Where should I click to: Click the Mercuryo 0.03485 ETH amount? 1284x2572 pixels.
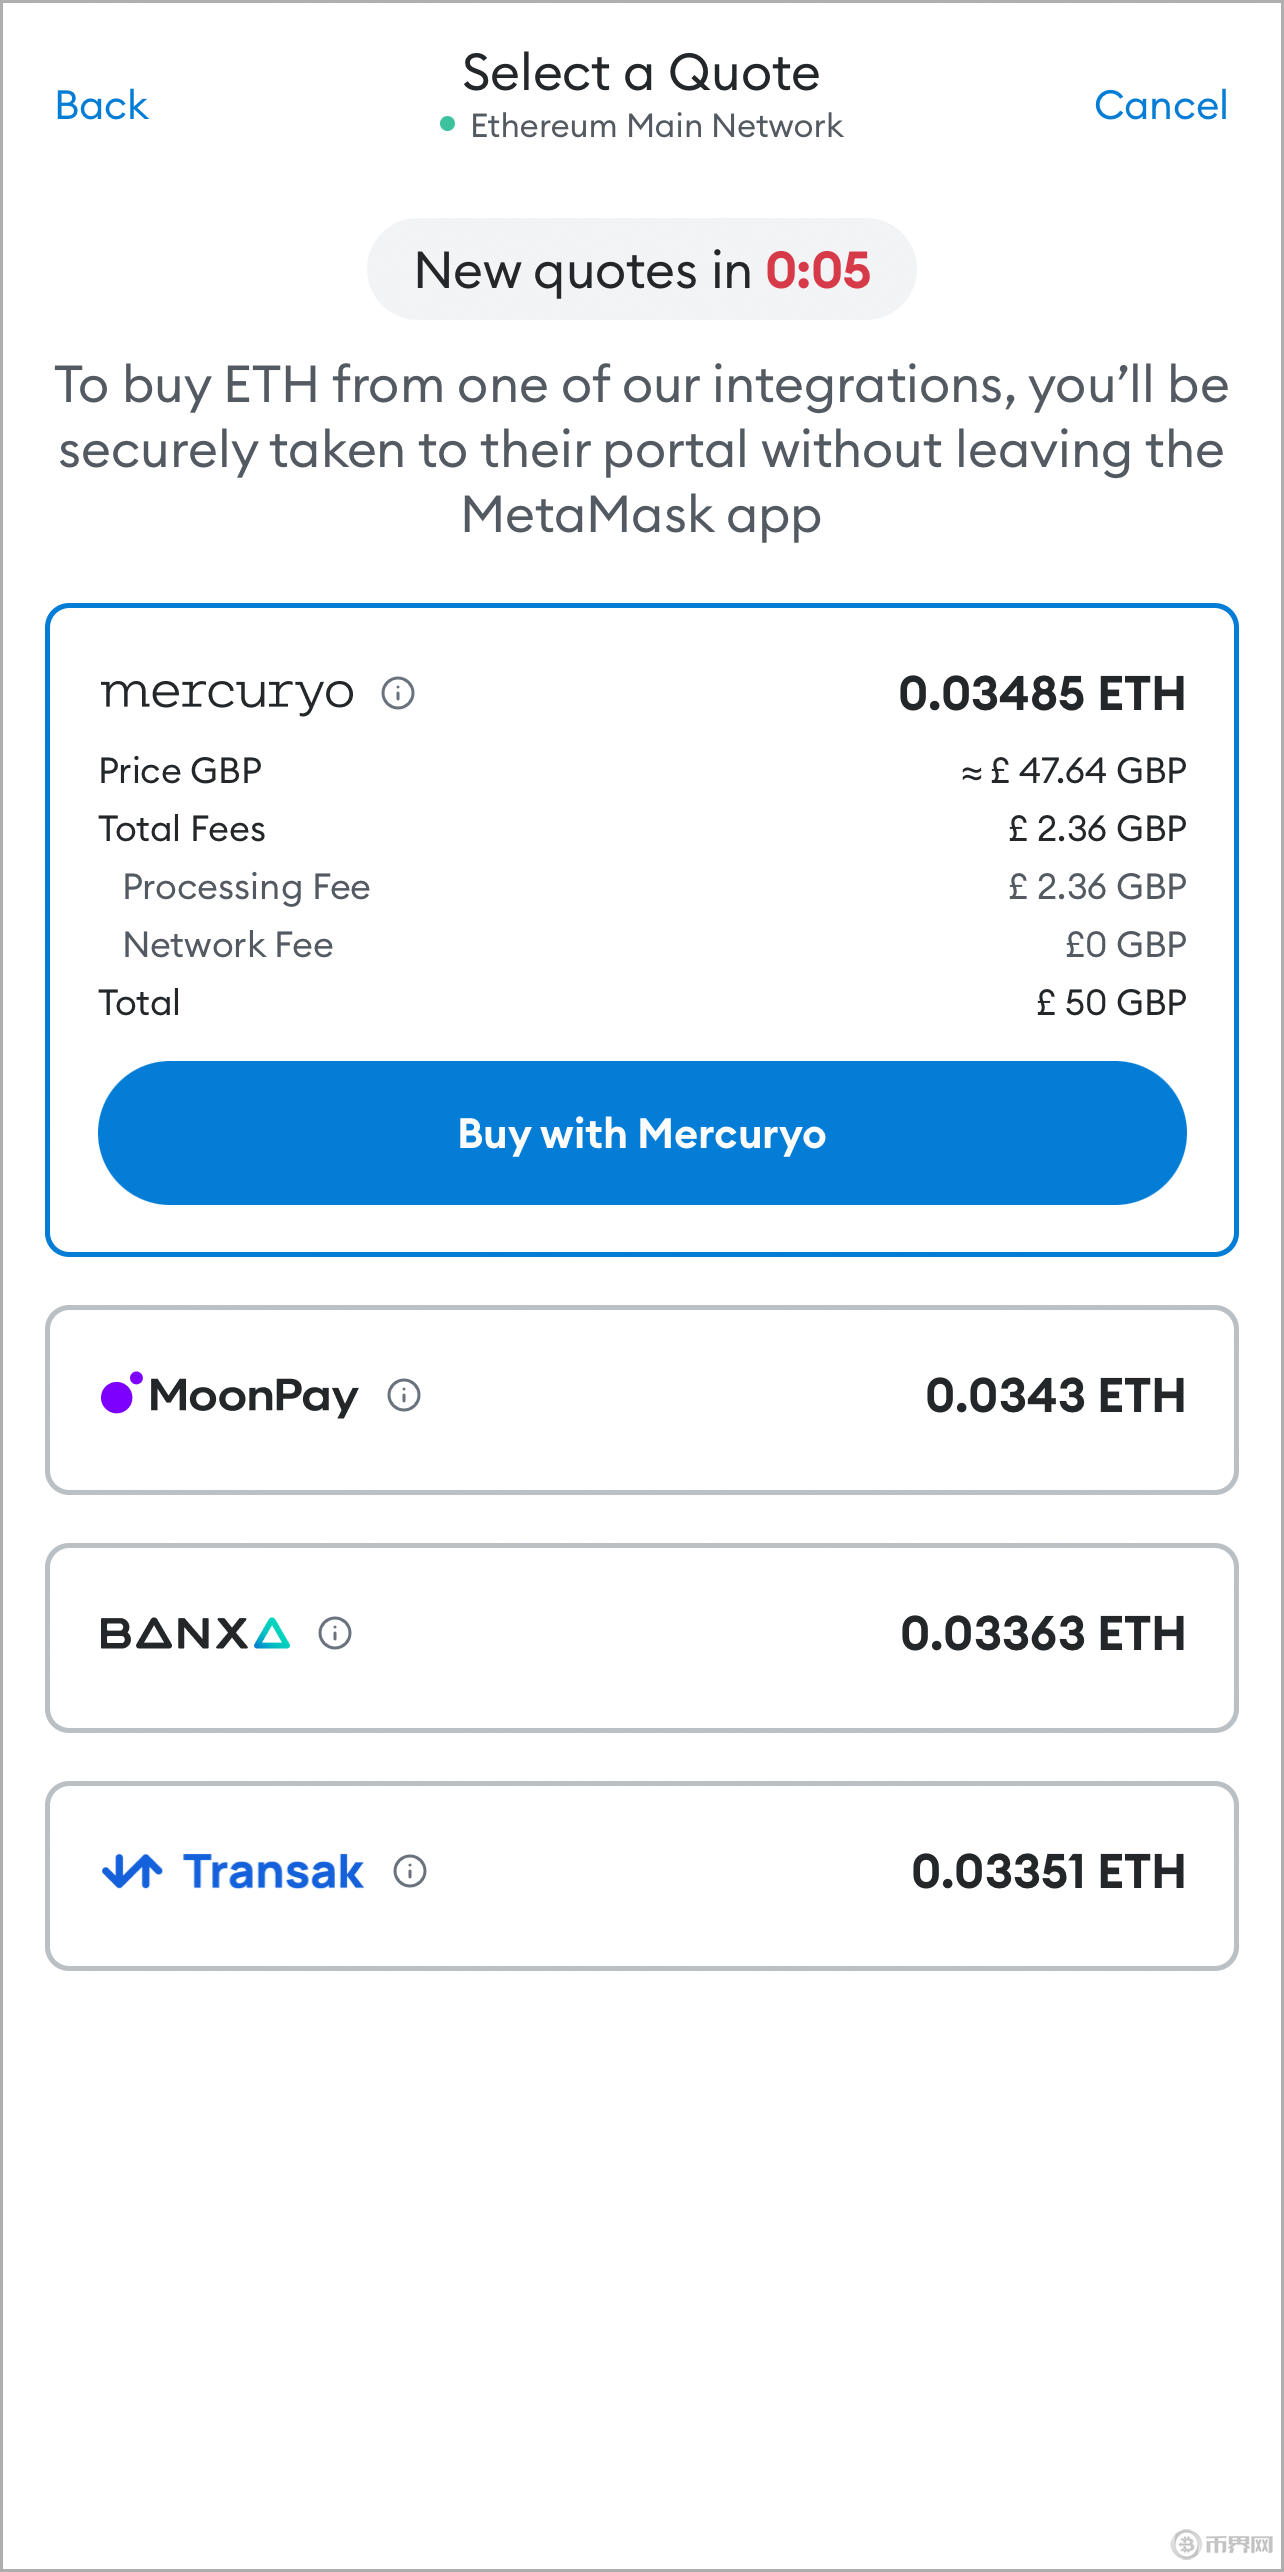(1042, 693)
